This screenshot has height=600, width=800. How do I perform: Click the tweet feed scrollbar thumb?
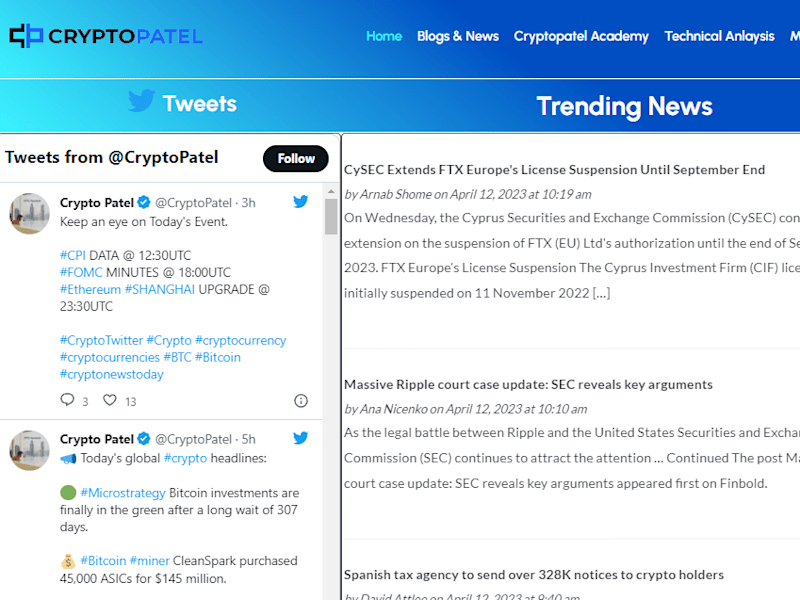(x=331, y=216)
